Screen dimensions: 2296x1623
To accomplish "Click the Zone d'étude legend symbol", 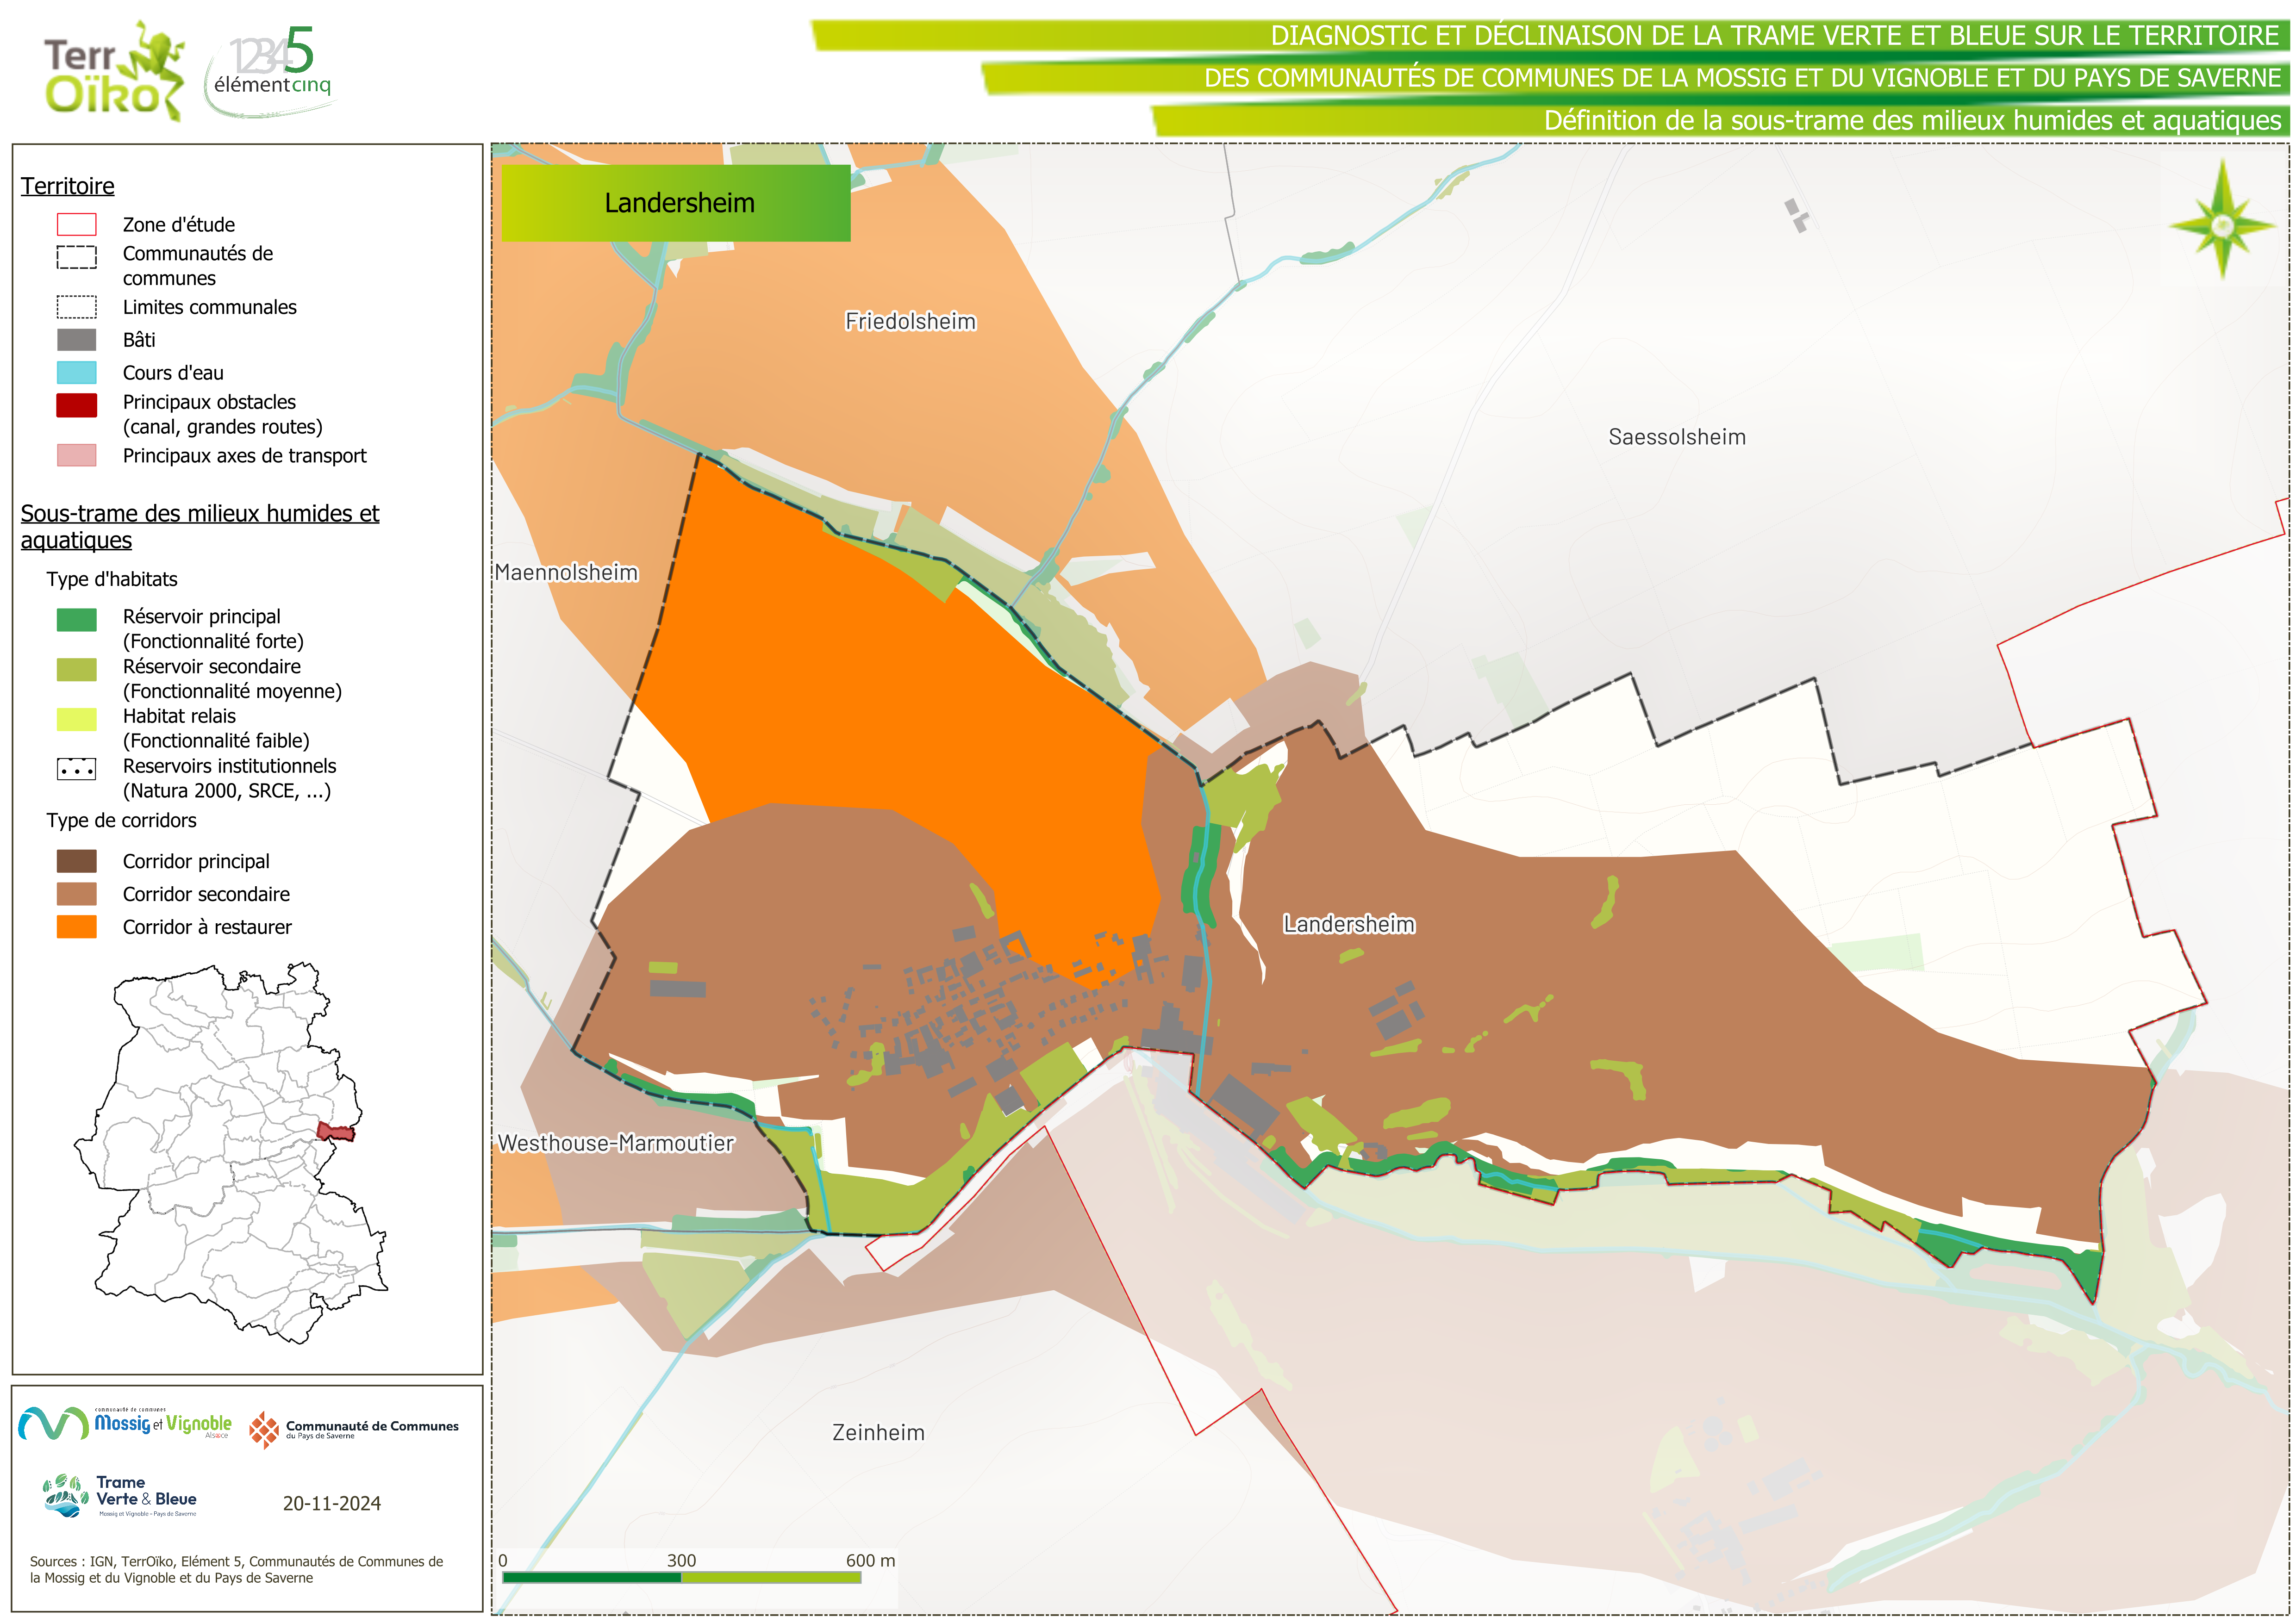I will coord(77,224).
